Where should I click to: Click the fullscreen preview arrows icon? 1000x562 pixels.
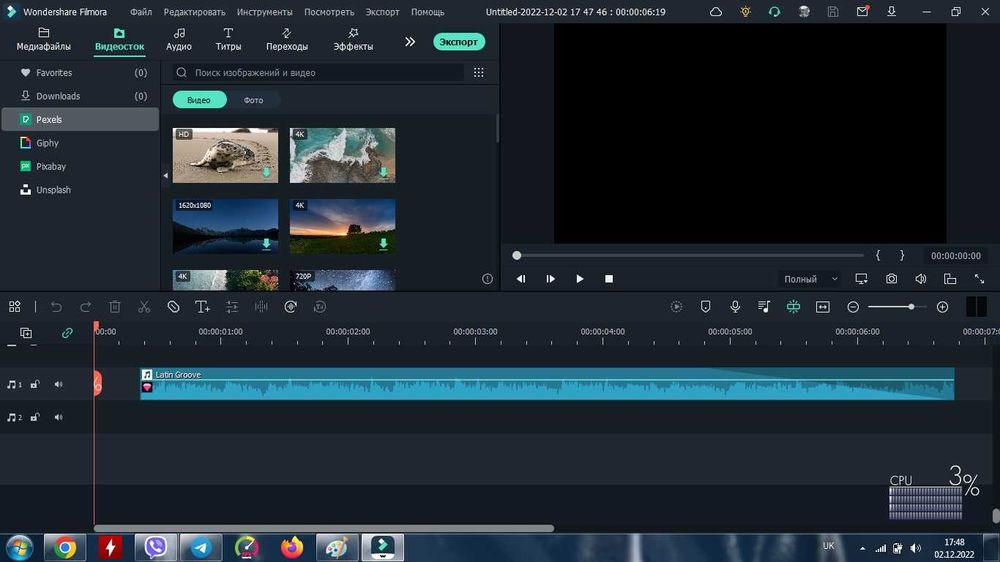tap(979, 279)
